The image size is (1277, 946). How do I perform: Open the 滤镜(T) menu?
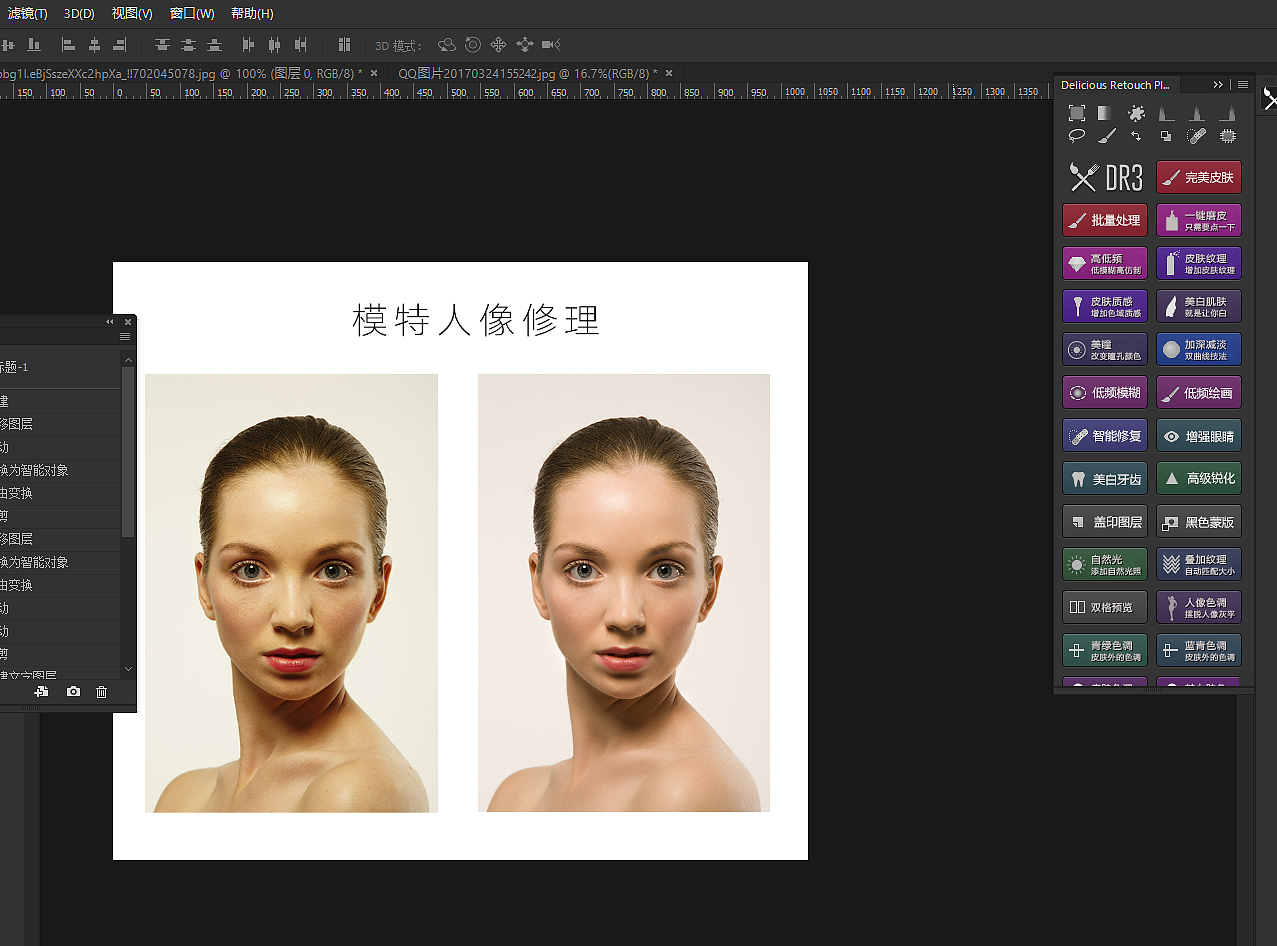point(27,14)
